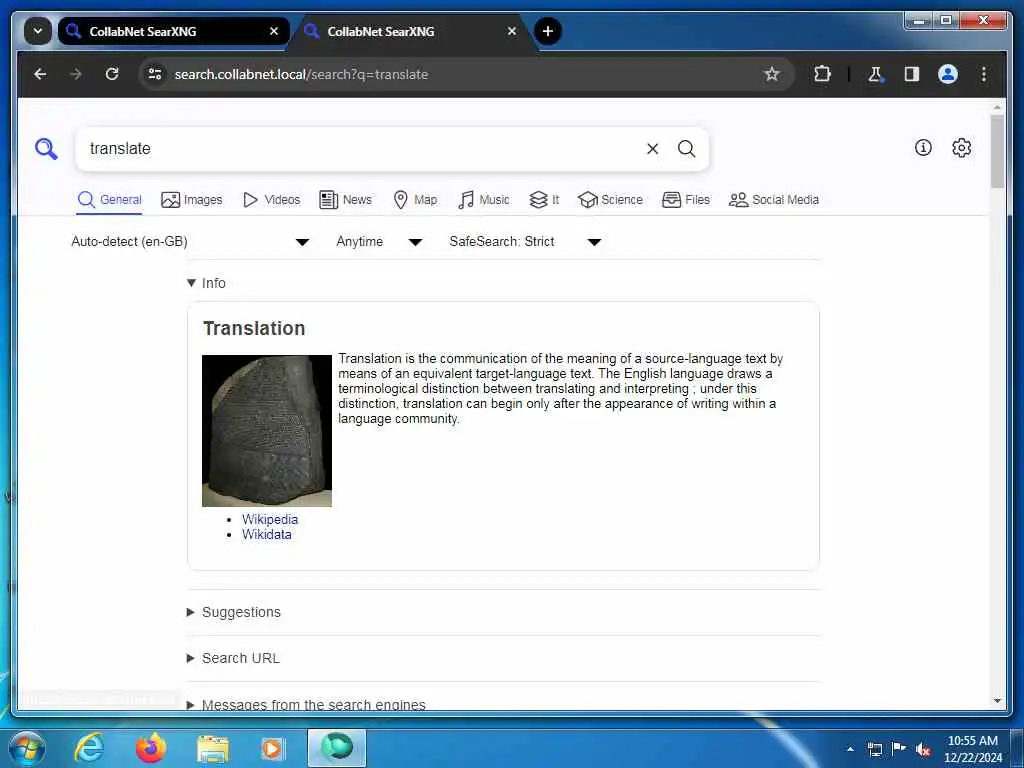Launch Internet Explorer from taskbar
The image size is (1024, 768).
pos(88,748)
